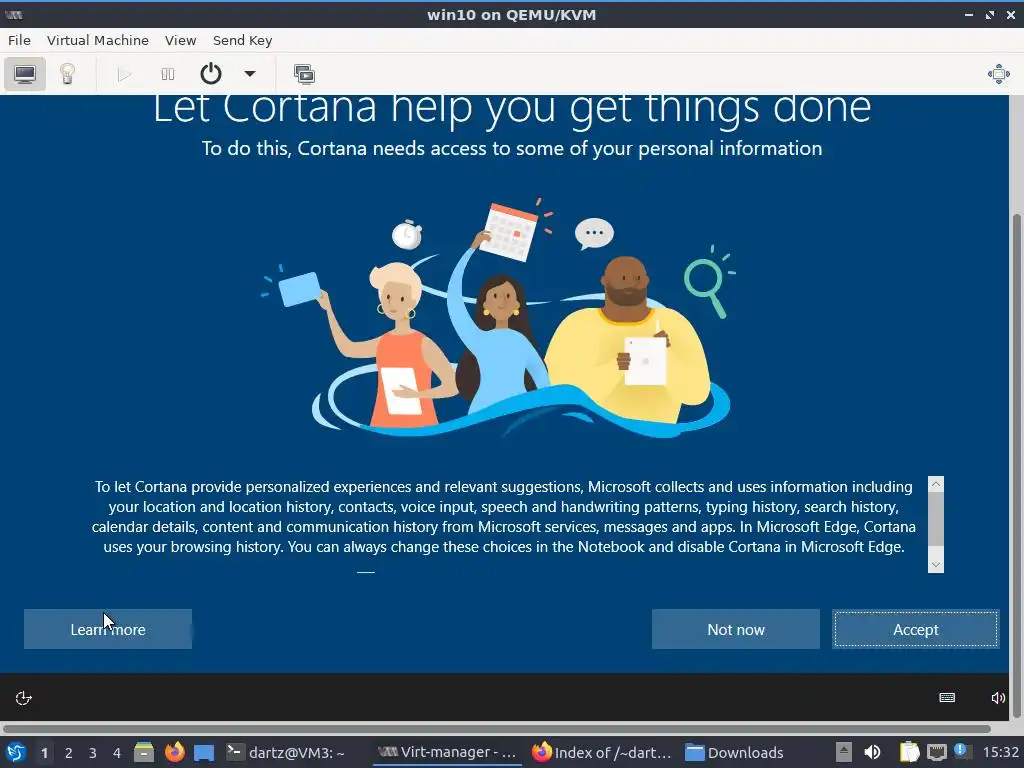Click the taskbar clock 15:32
The image size is (1024, 768).
1000,753
